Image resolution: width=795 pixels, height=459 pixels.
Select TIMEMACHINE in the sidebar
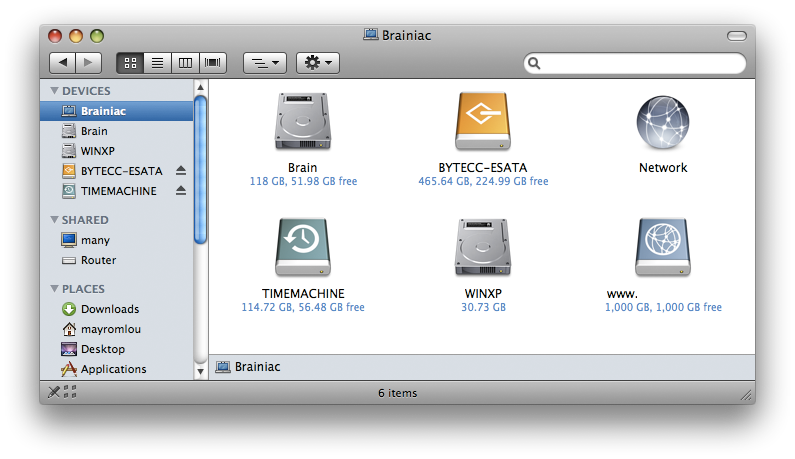click(117, 191)
